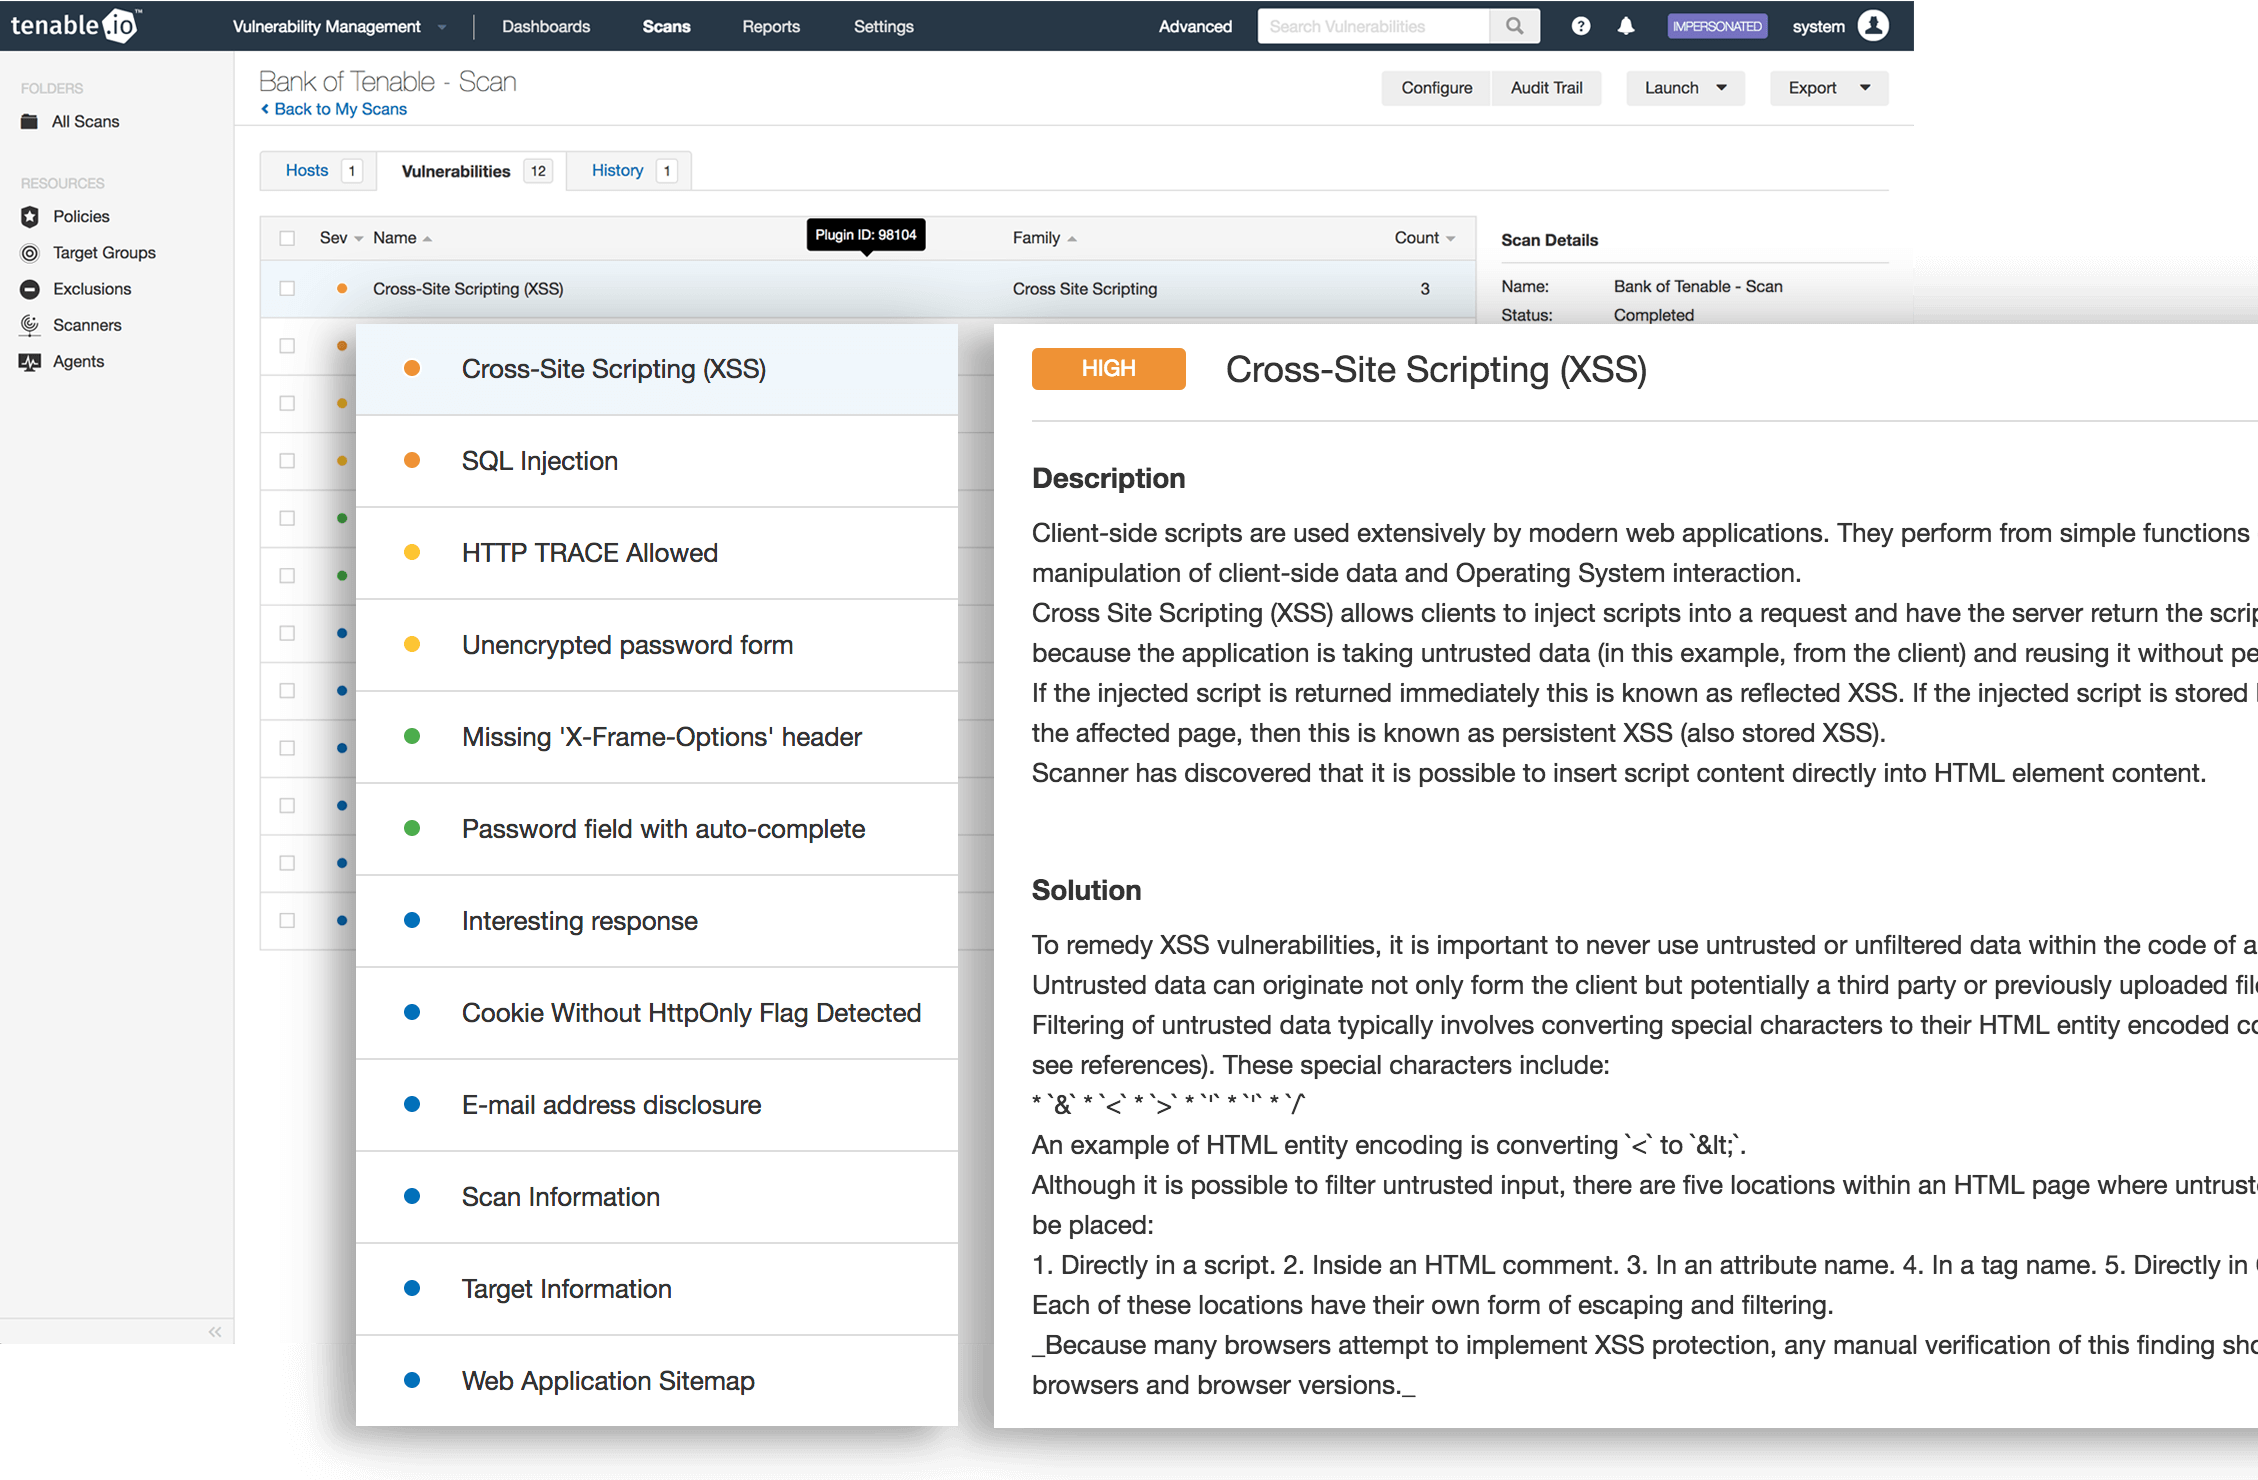This screenshot has height=1480, width=2258.
Task: Open Target Groups resource
Action: coord(104,252)
